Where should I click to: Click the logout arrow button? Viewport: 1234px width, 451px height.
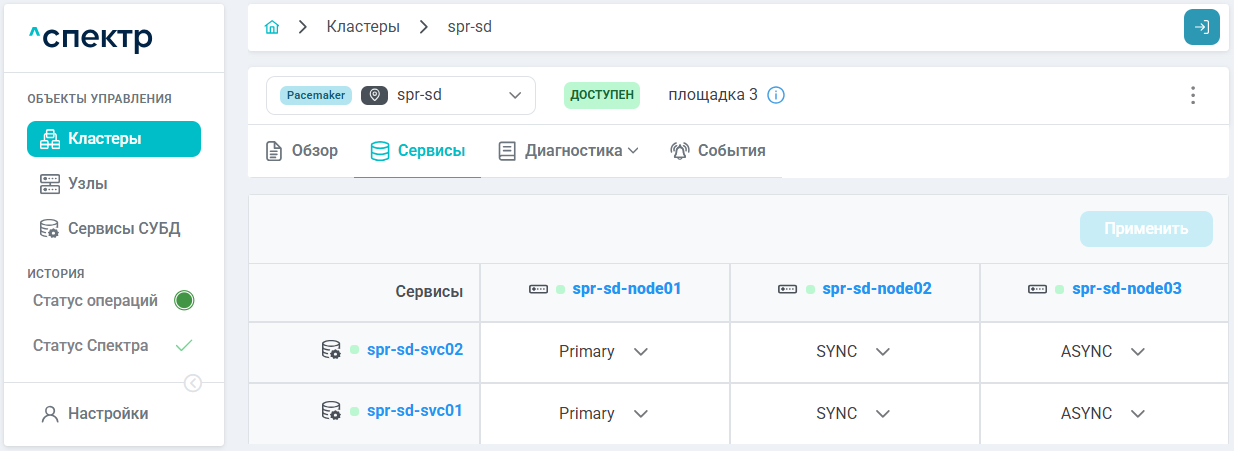tap(1202, 27)
